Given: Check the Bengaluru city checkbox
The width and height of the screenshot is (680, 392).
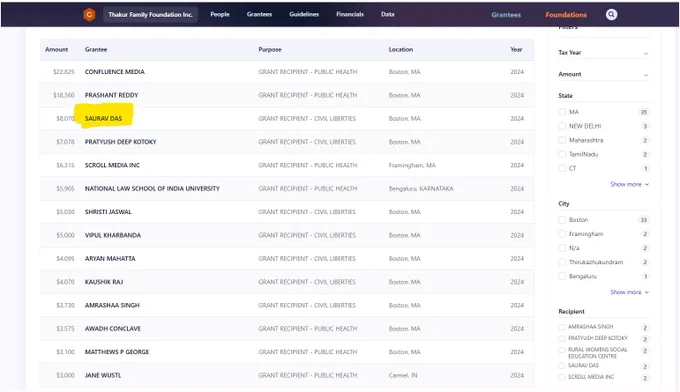Looking at the screenshot, I should (562, 276).
